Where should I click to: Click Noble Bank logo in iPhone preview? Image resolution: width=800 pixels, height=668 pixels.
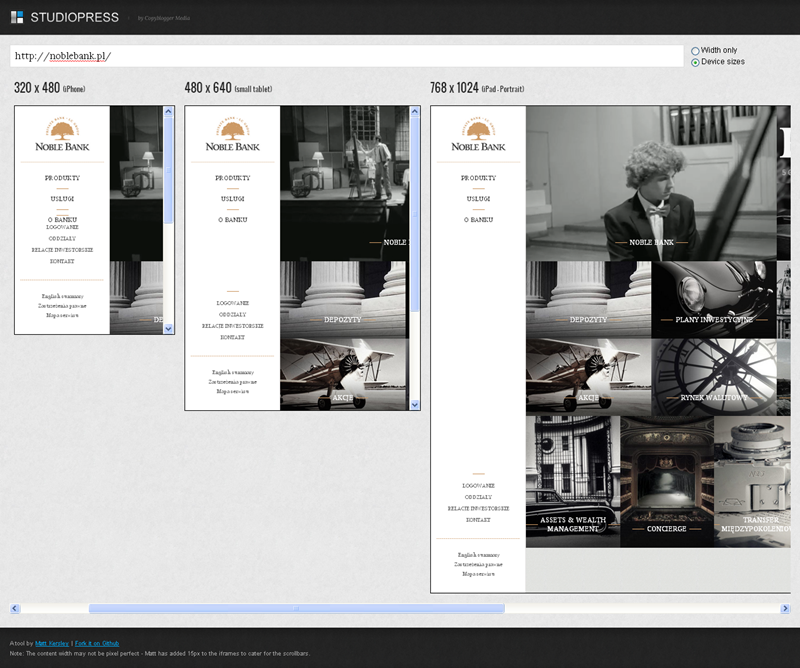(62, 134)
